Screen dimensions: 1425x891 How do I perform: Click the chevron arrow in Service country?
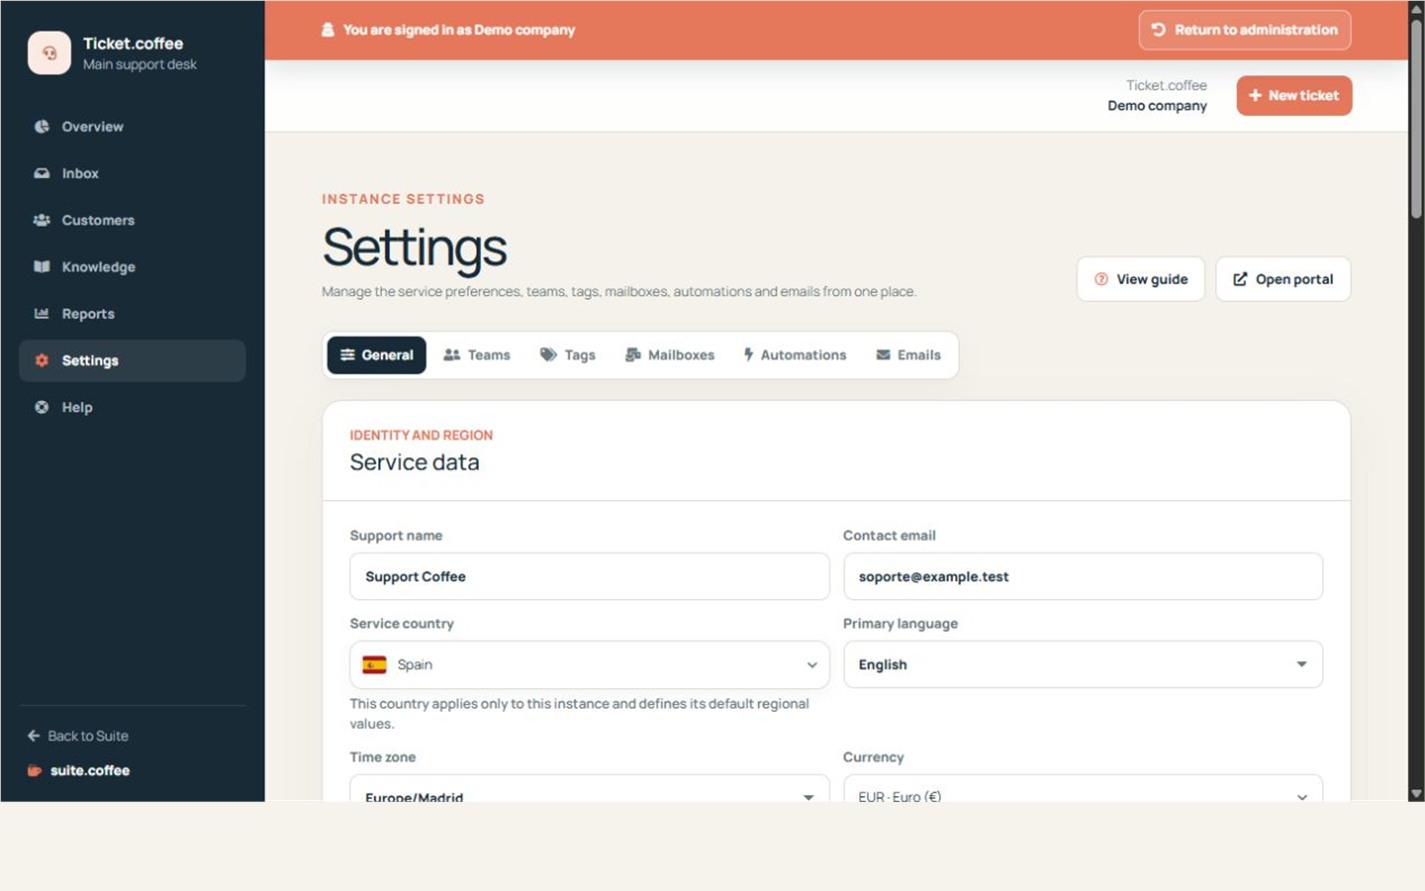tap(812, 665)
